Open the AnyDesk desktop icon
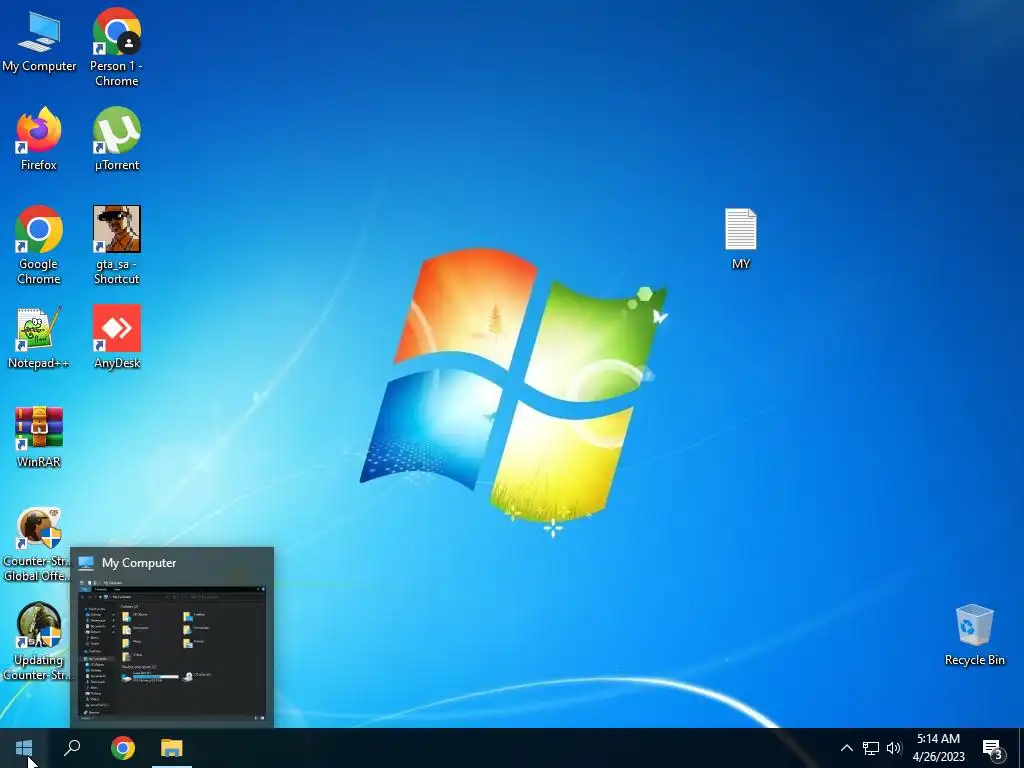This screenshot has height=768, width=1024. point(116,338)
